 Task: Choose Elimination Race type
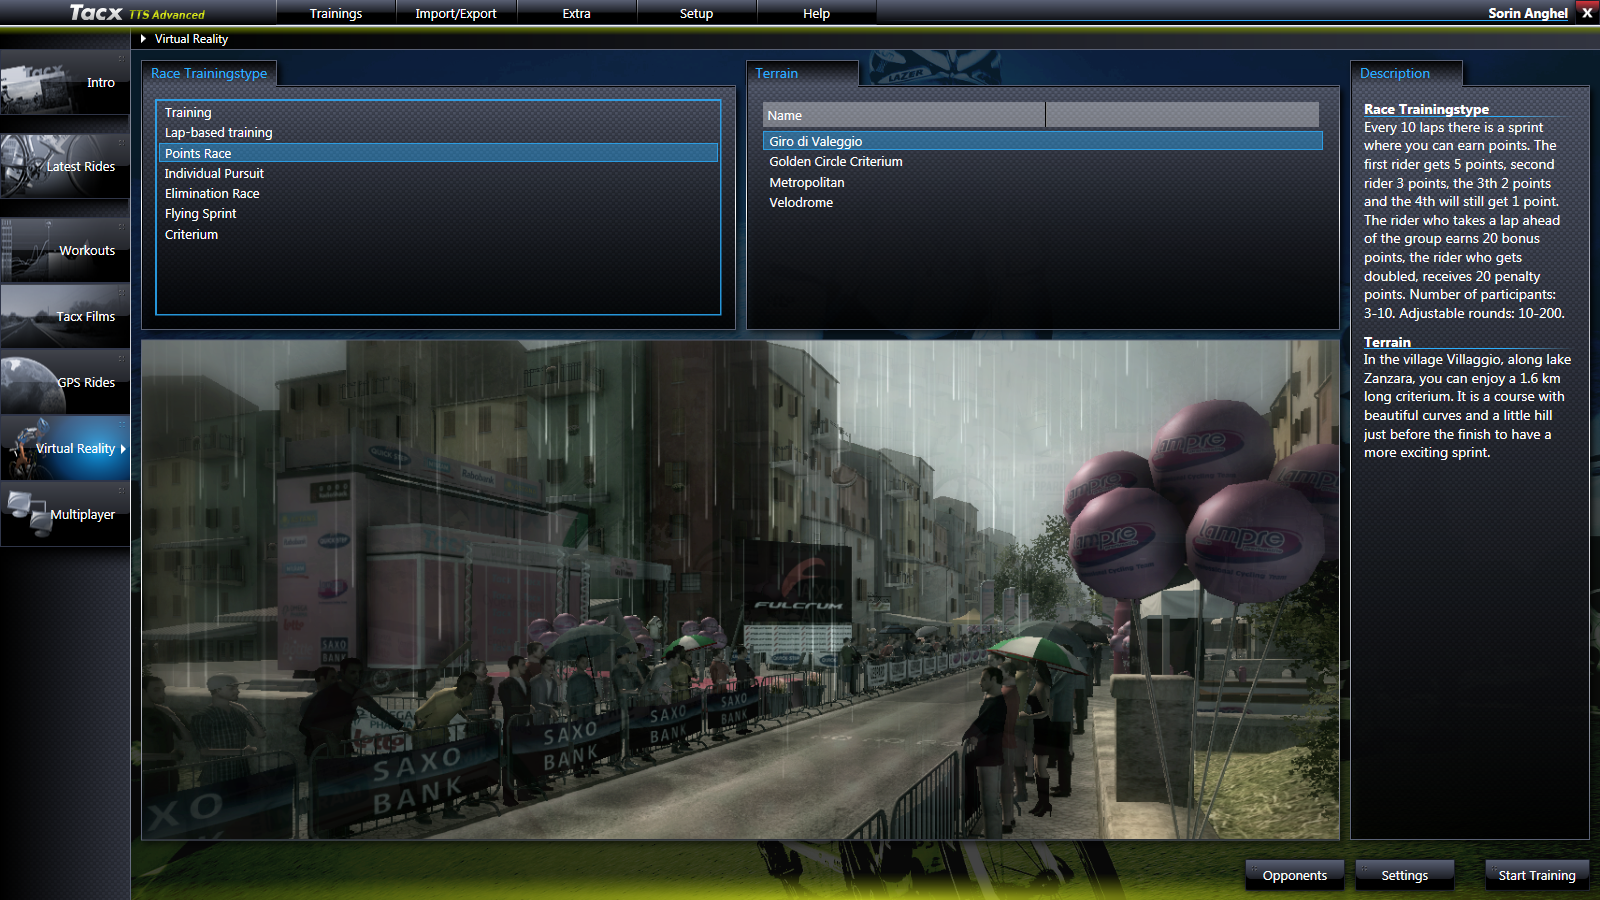(x=439, y=193)
